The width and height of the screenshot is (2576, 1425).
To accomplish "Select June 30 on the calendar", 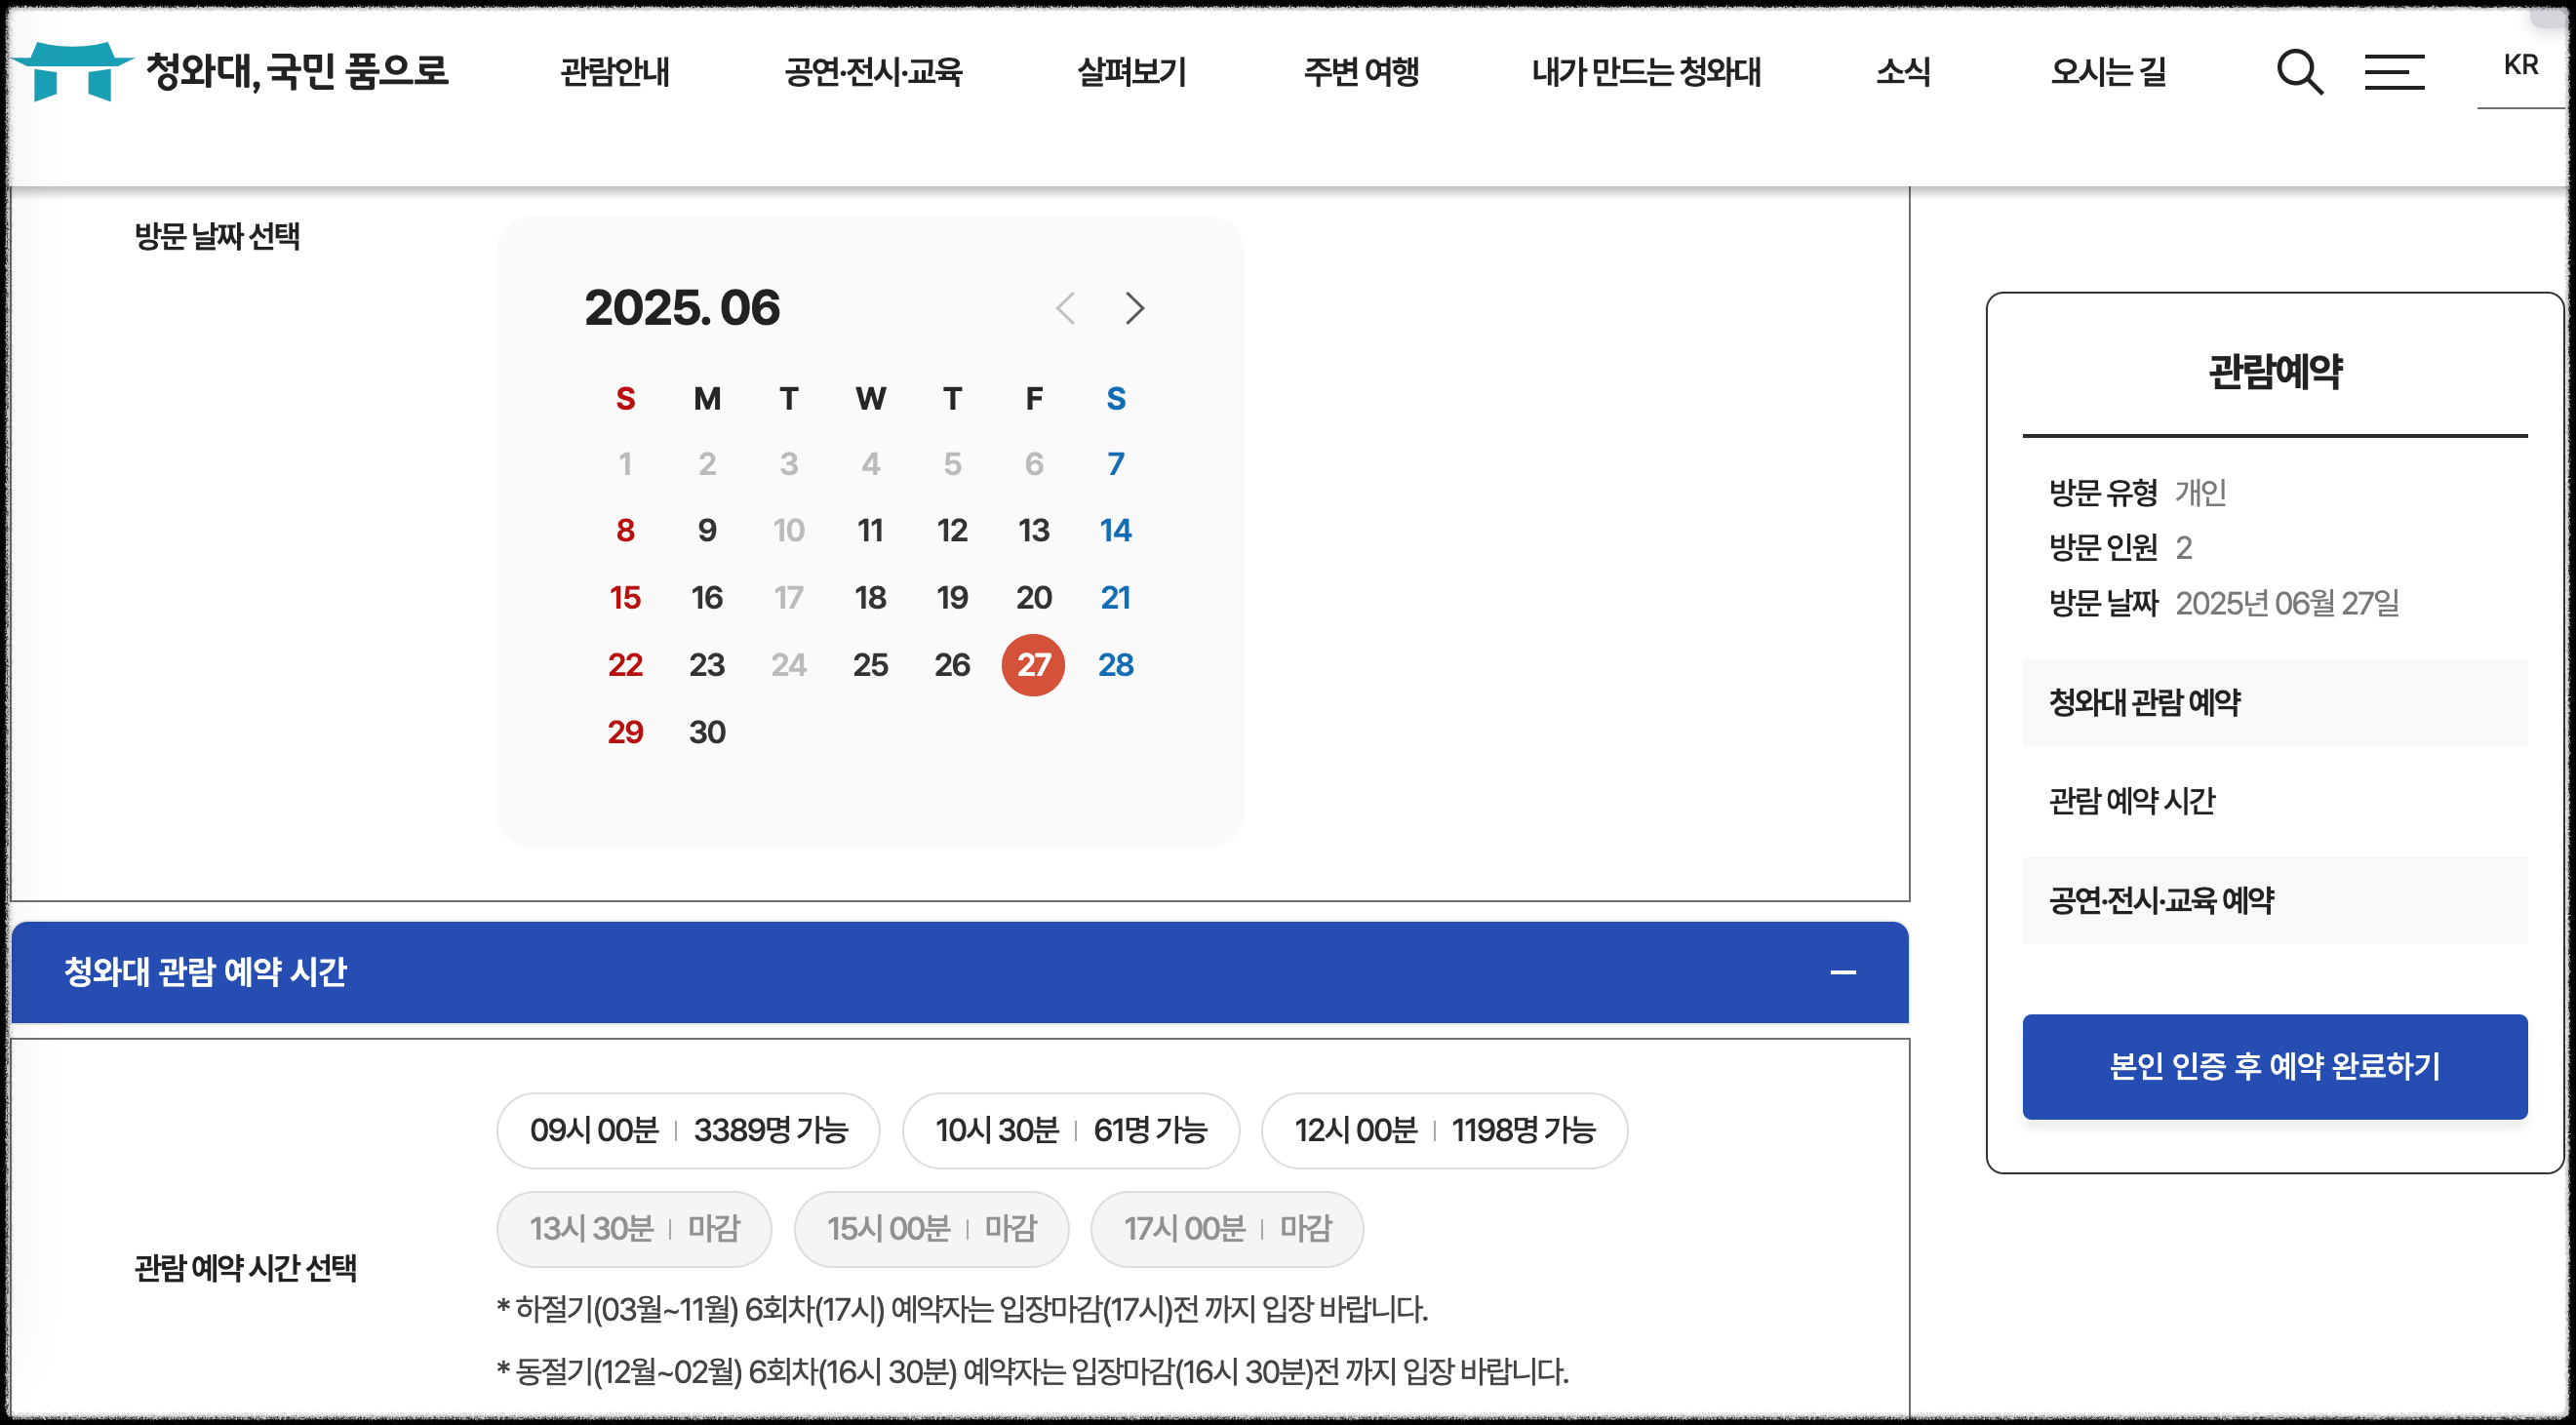I will pos(707,732).
